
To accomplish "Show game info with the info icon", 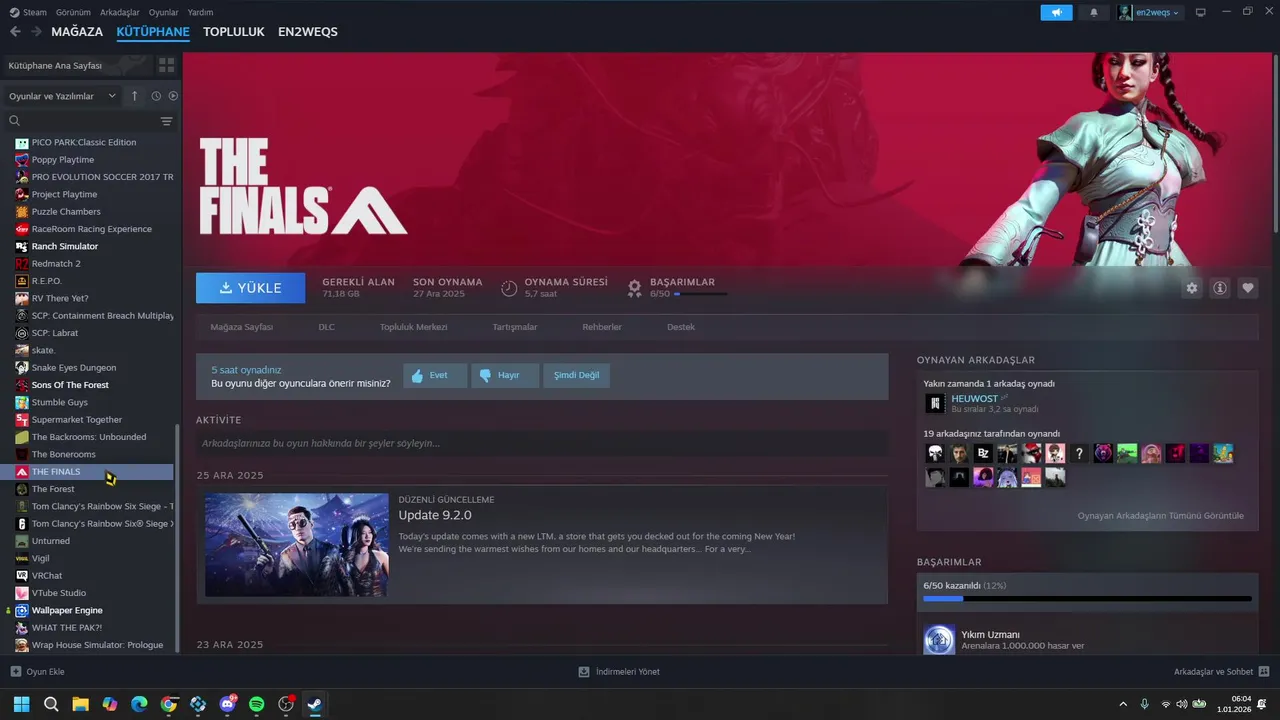I will coord(1220,288).
